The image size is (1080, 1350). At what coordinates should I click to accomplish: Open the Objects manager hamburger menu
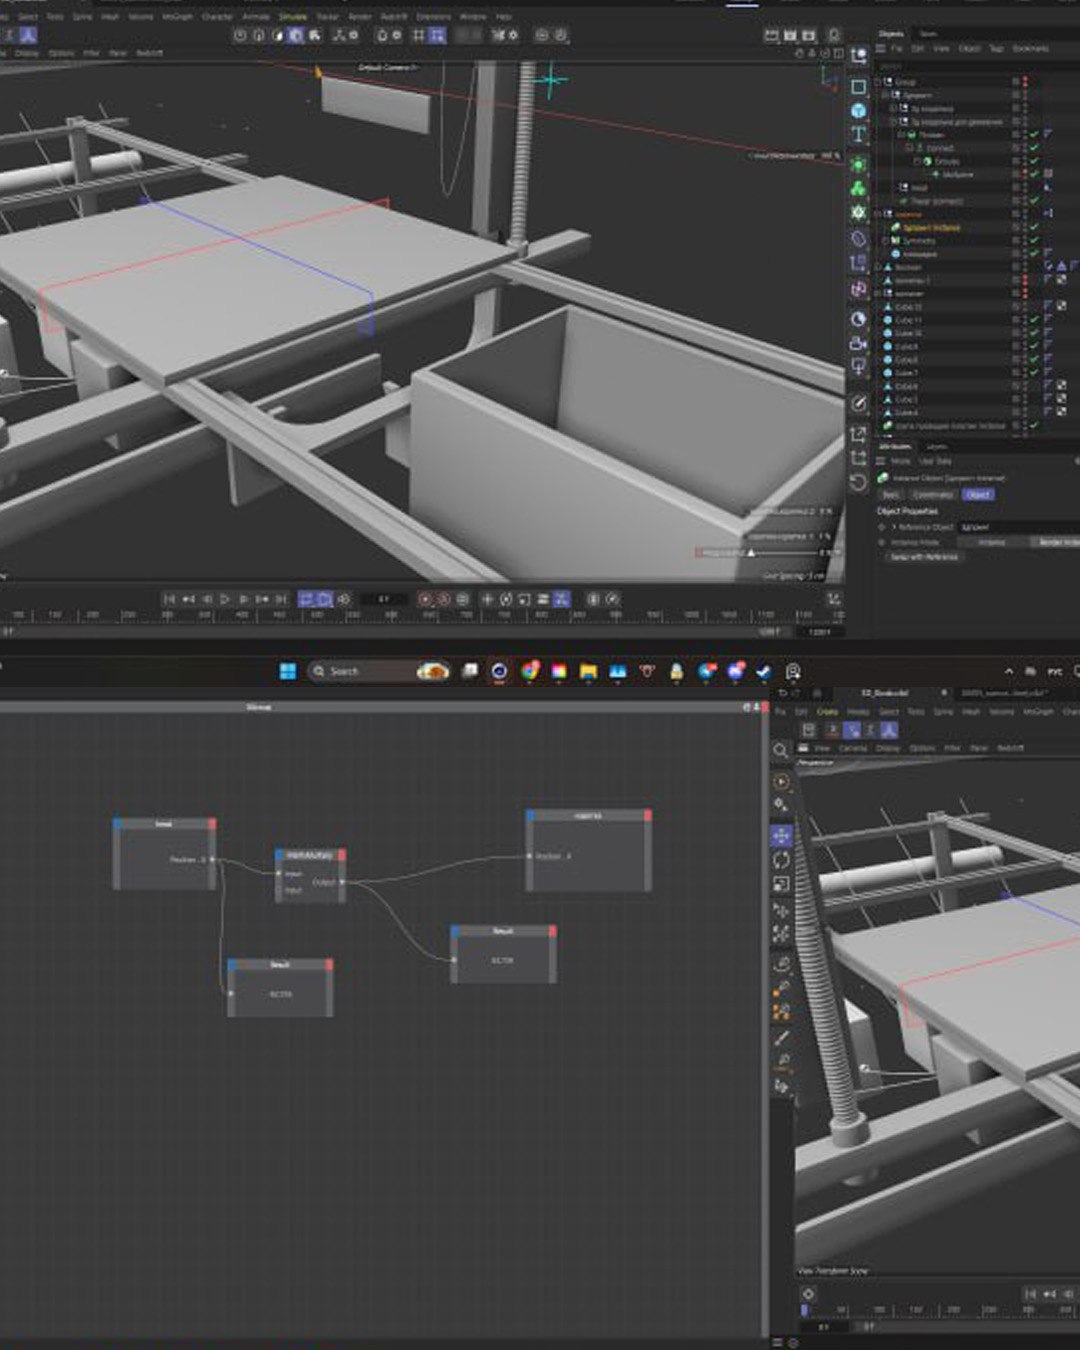(881, 48)
